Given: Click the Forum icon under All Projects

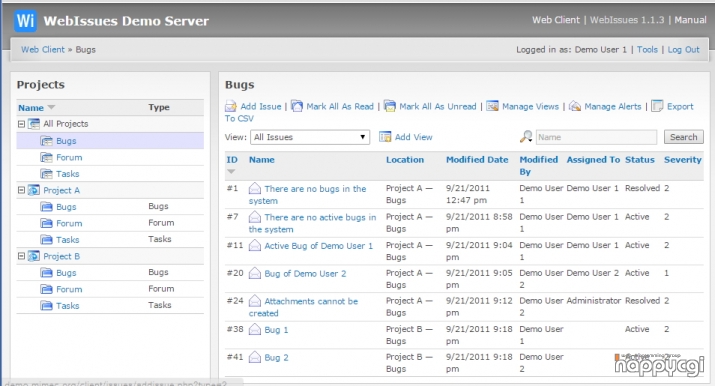Looking at the screenshot, I should coord(47,158).
